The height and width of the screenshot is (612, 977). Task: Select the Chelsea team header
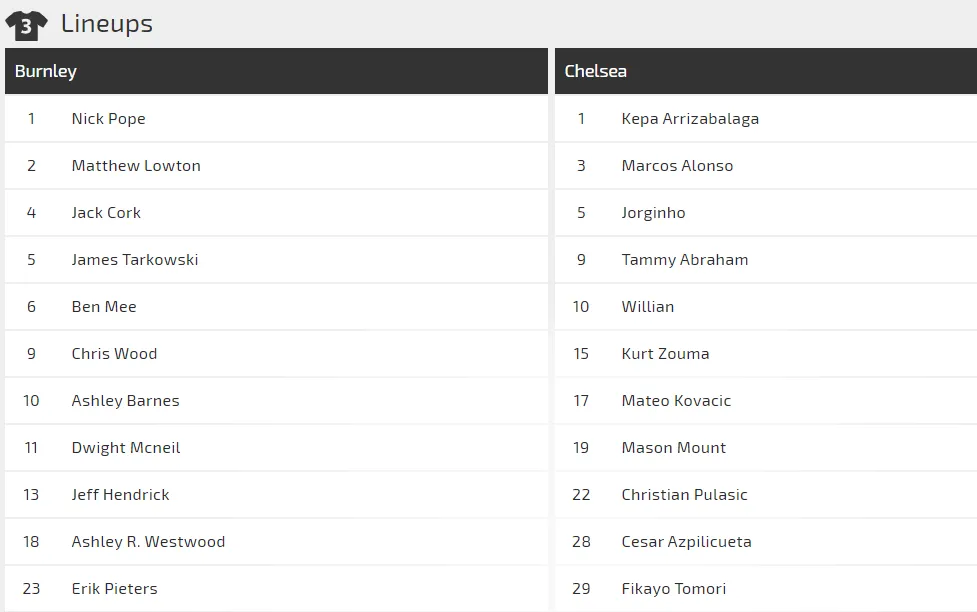pyautogui.click(x=595, y=71)
